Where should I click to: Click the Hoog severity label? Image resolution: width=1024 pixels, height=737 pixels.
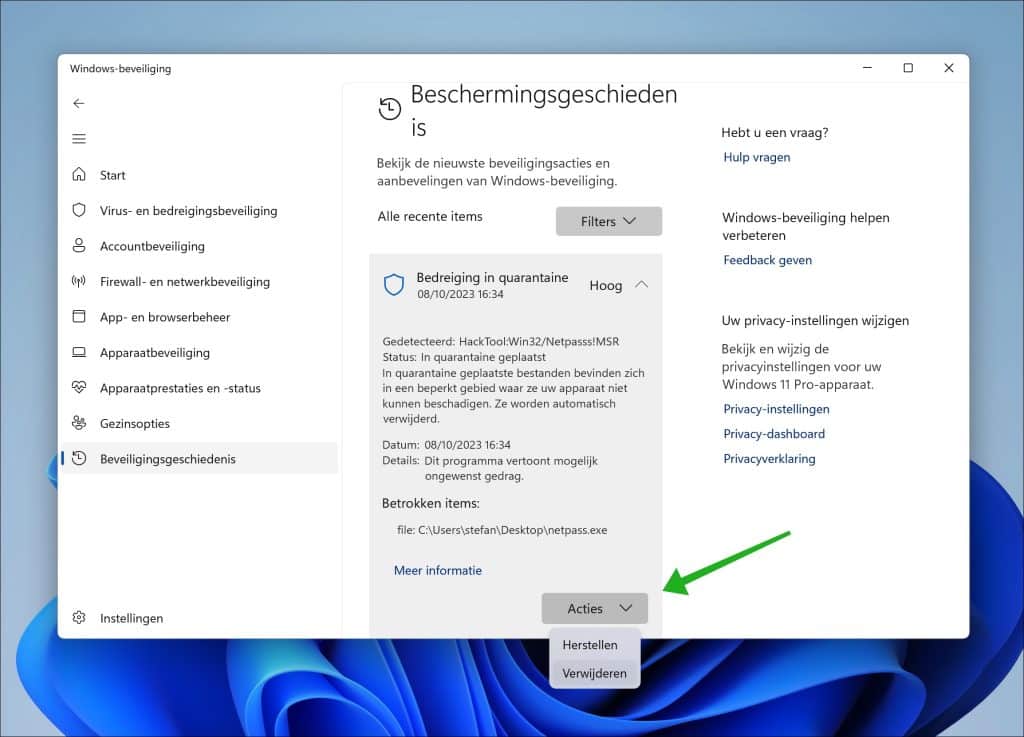[x=605, y=285]
